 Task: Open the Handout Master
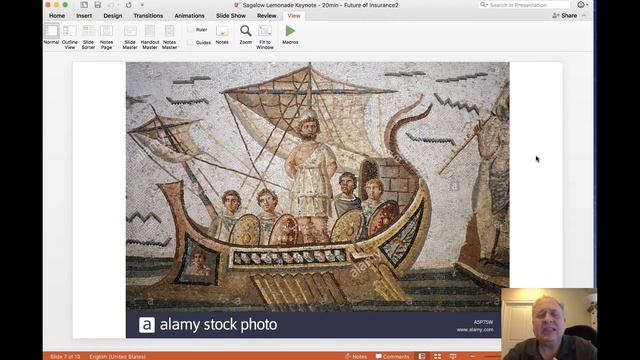[x=150, y=37]
